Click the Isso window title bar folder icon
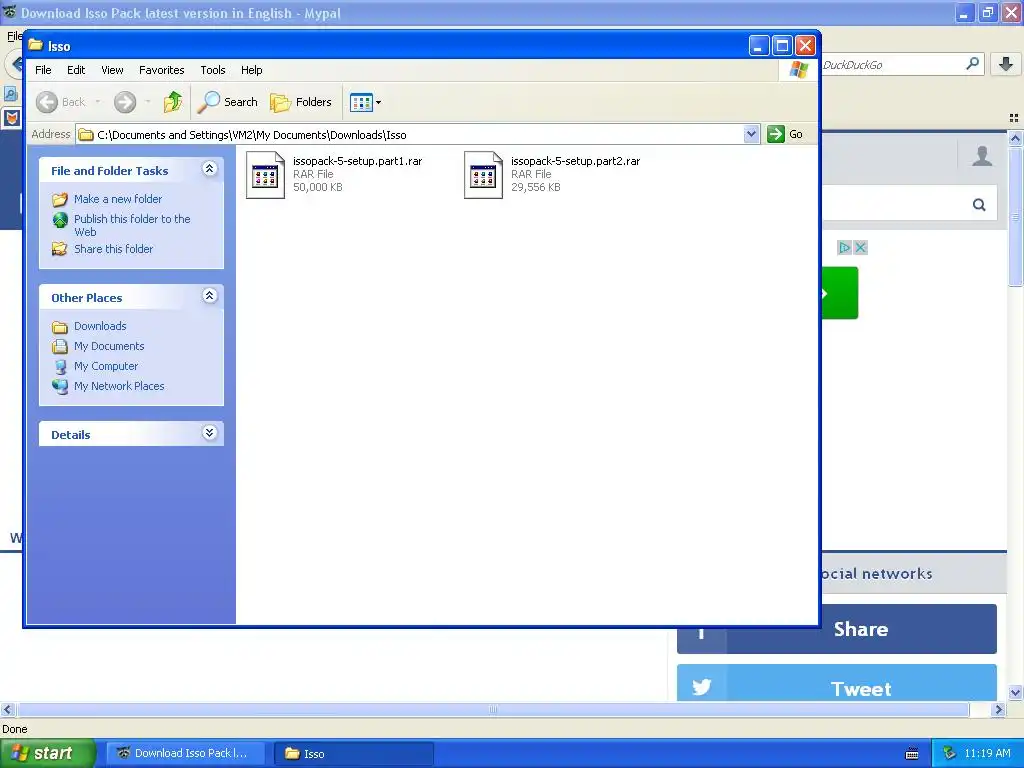1024x768 pixels. click(35, 46)
